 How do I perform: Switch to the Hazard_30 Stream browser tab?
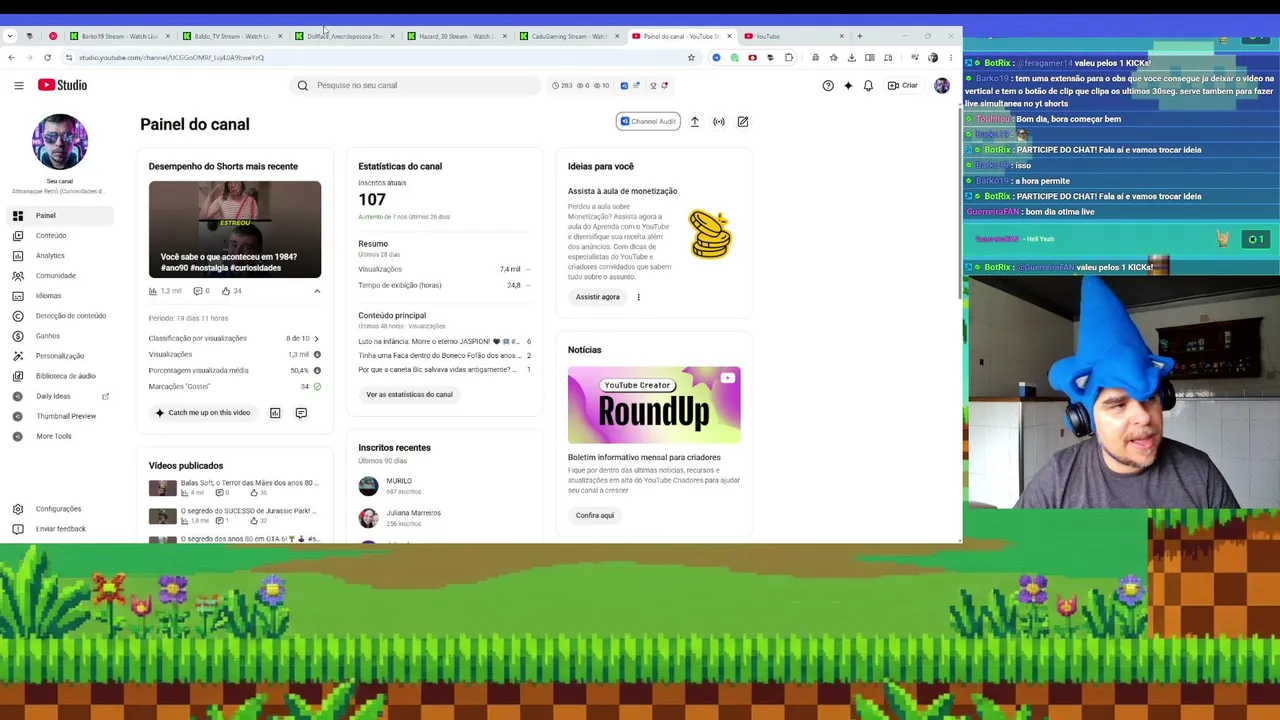coord(455,36)
